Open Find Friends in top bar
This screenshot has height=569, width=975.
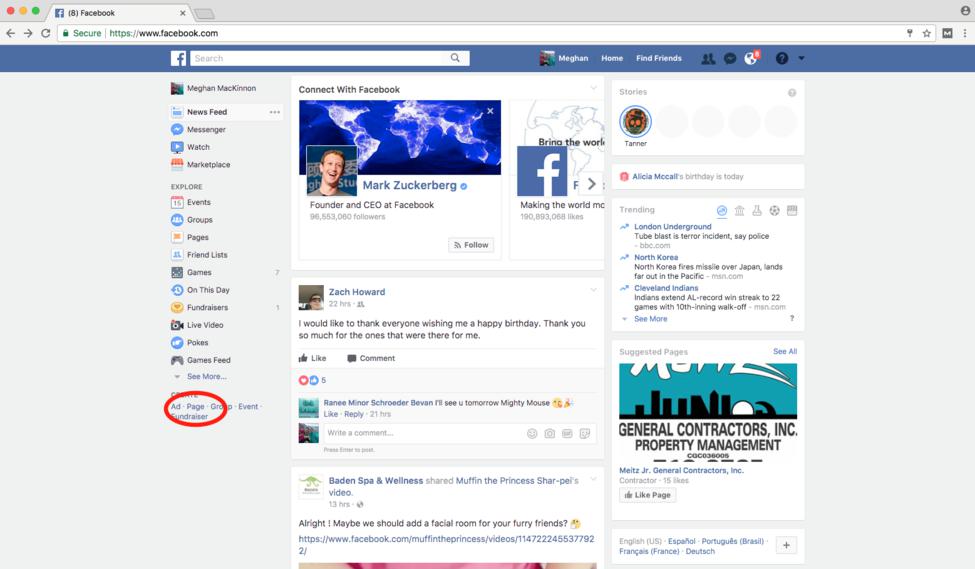(x=658, y=58)
